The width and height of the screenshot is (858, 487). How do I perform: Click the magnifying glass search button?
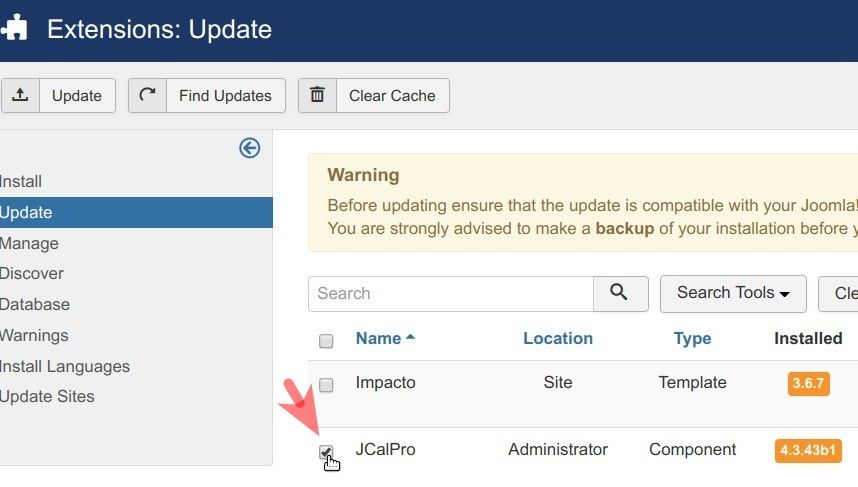pyautogui.click(x=621, y=294)
